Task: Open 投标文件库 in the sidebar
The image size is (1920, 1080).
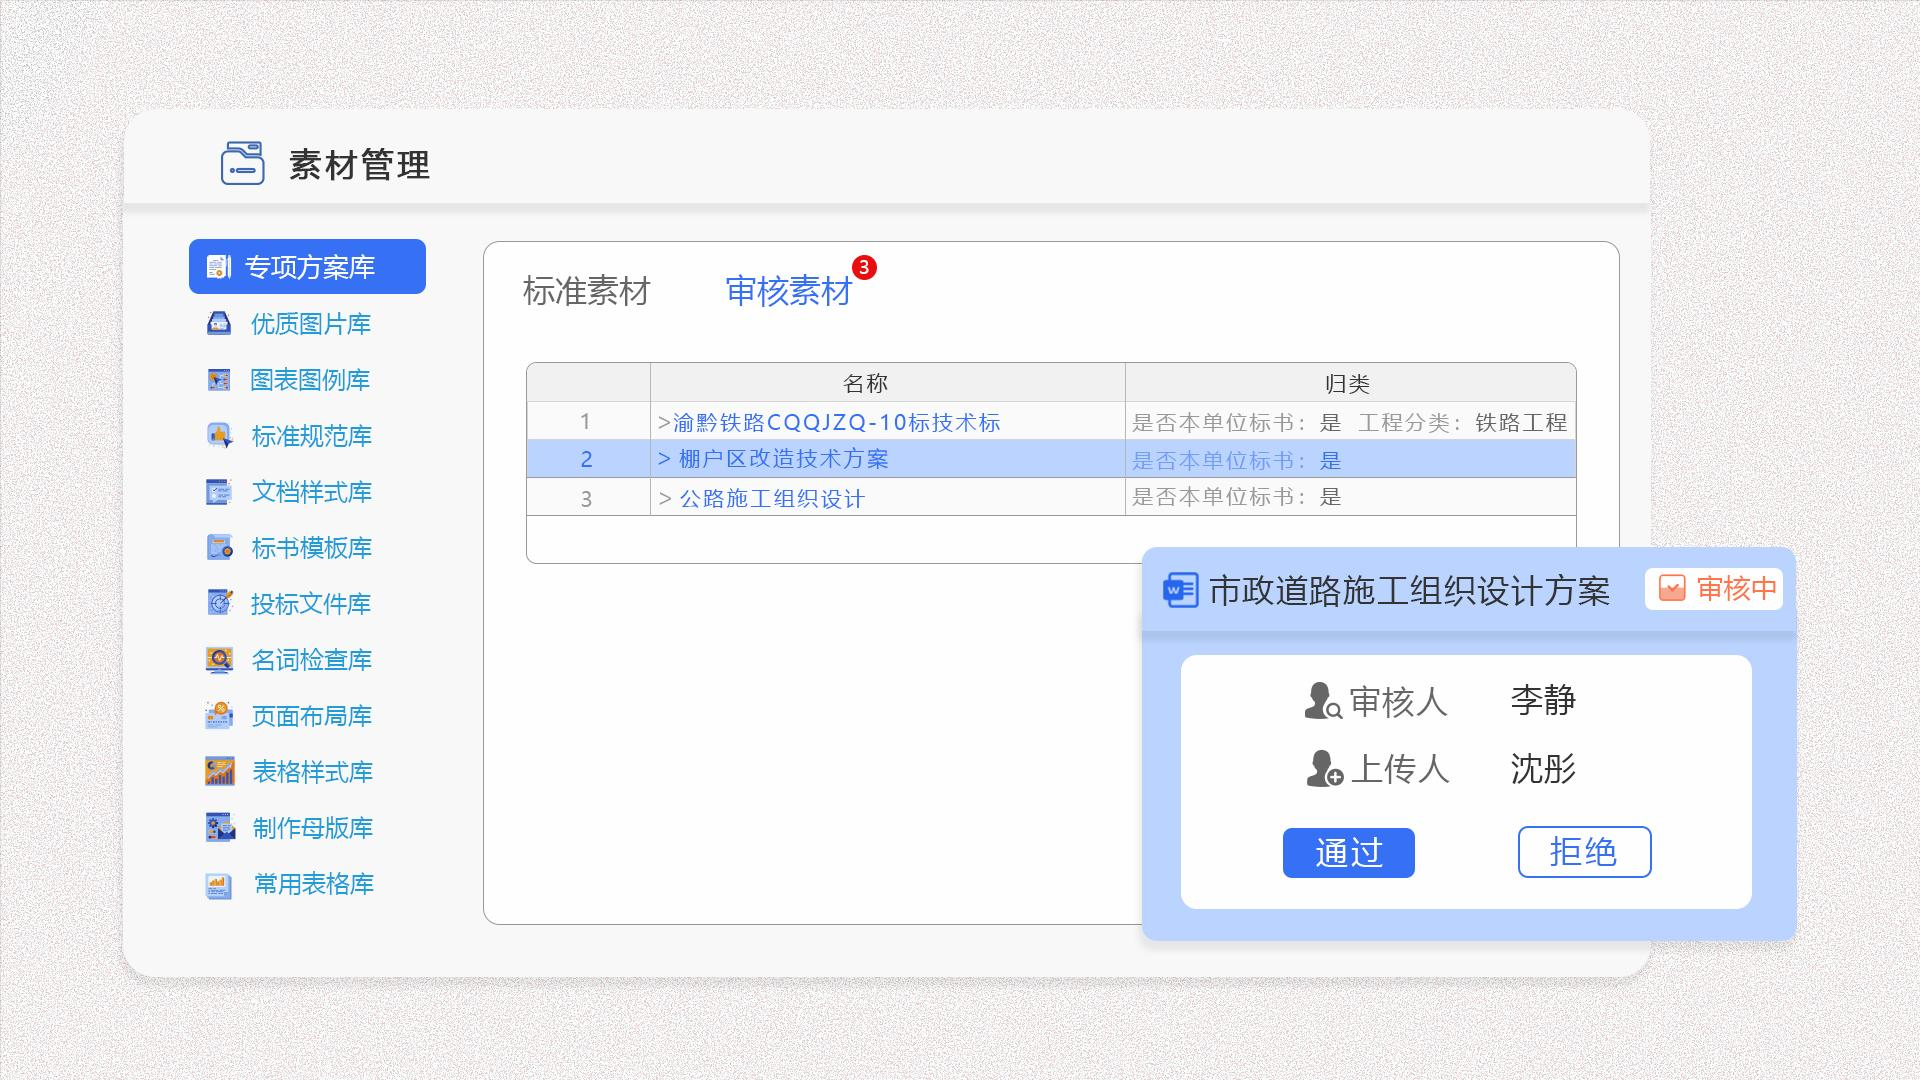Action: click(x=289, y=604)
